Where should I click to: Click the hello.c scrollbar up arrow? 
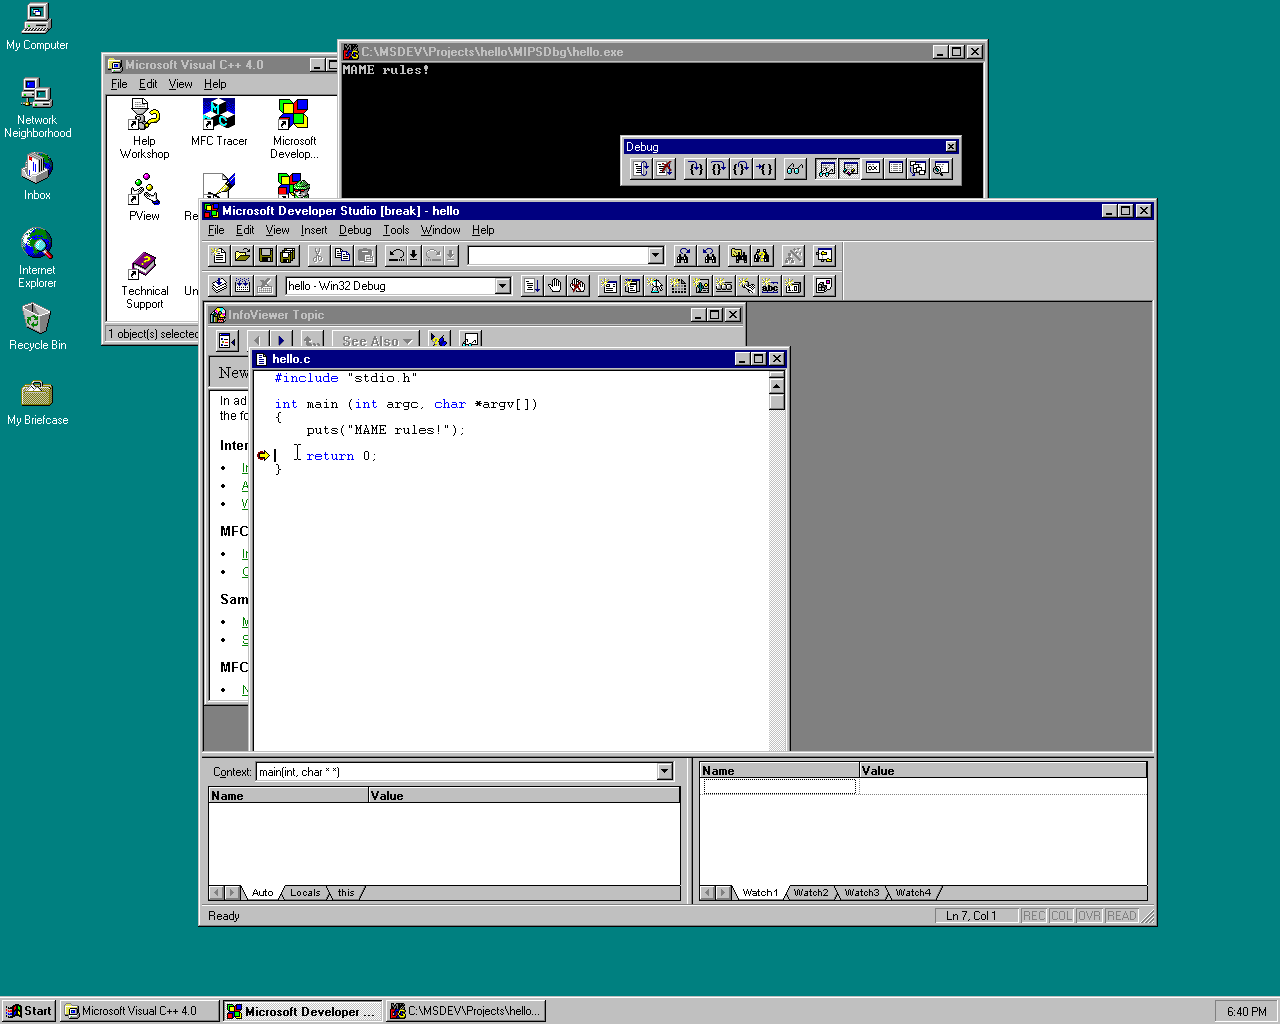coord(776,385)
